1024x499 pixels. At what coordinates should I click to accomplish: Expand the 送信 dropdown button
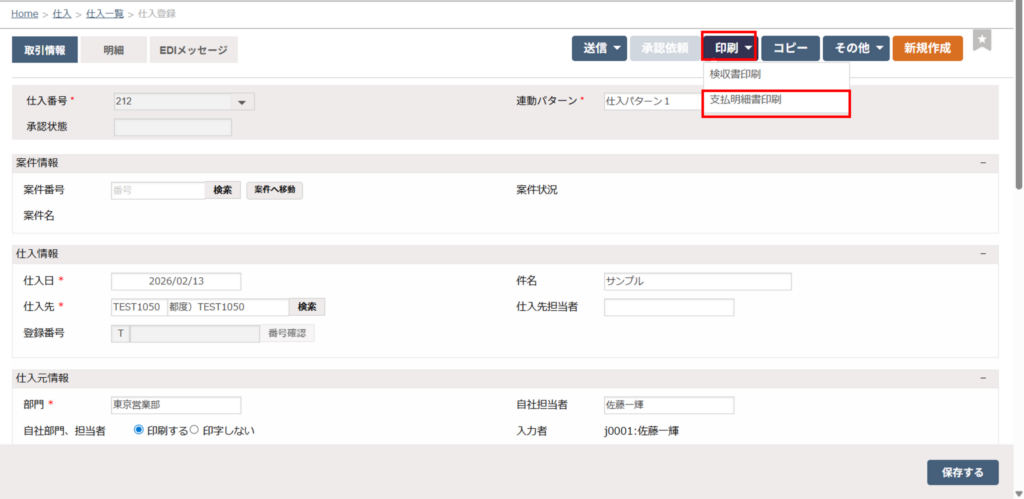(599, 48)
